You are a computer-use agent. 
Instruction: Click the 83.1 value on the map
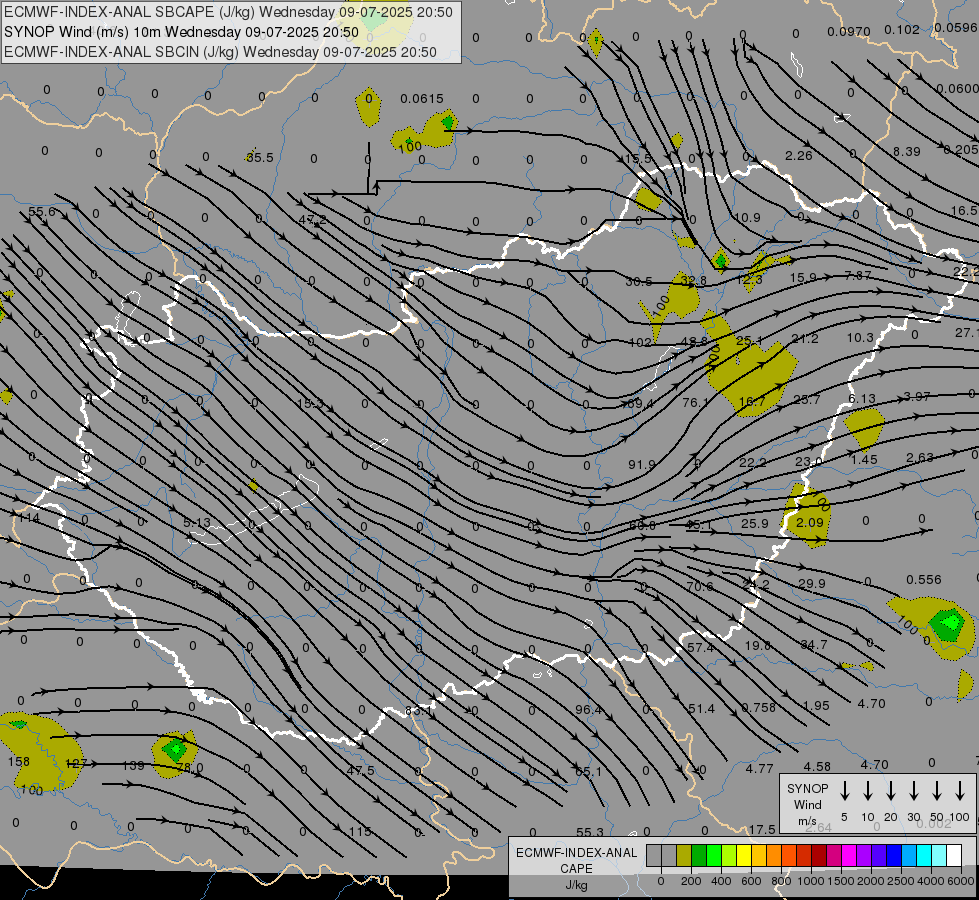pyautogui.click(x=418, y=711)
